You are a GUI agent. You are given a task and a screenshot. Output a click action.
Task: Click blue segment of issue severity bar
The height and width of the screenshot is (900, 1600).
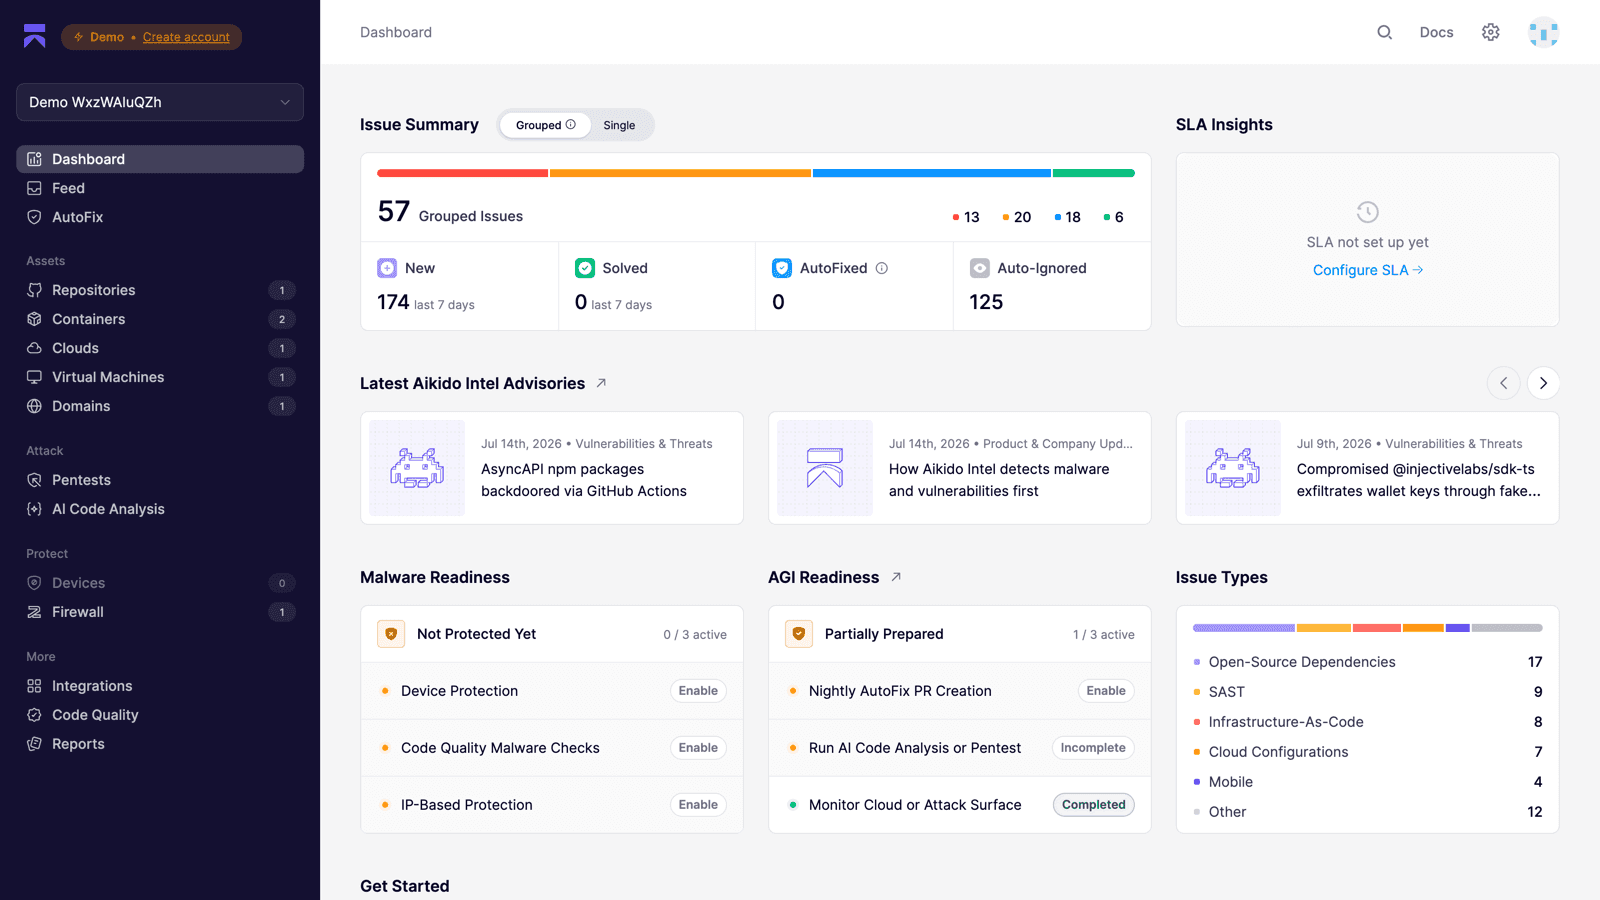(x=932, y=173)
